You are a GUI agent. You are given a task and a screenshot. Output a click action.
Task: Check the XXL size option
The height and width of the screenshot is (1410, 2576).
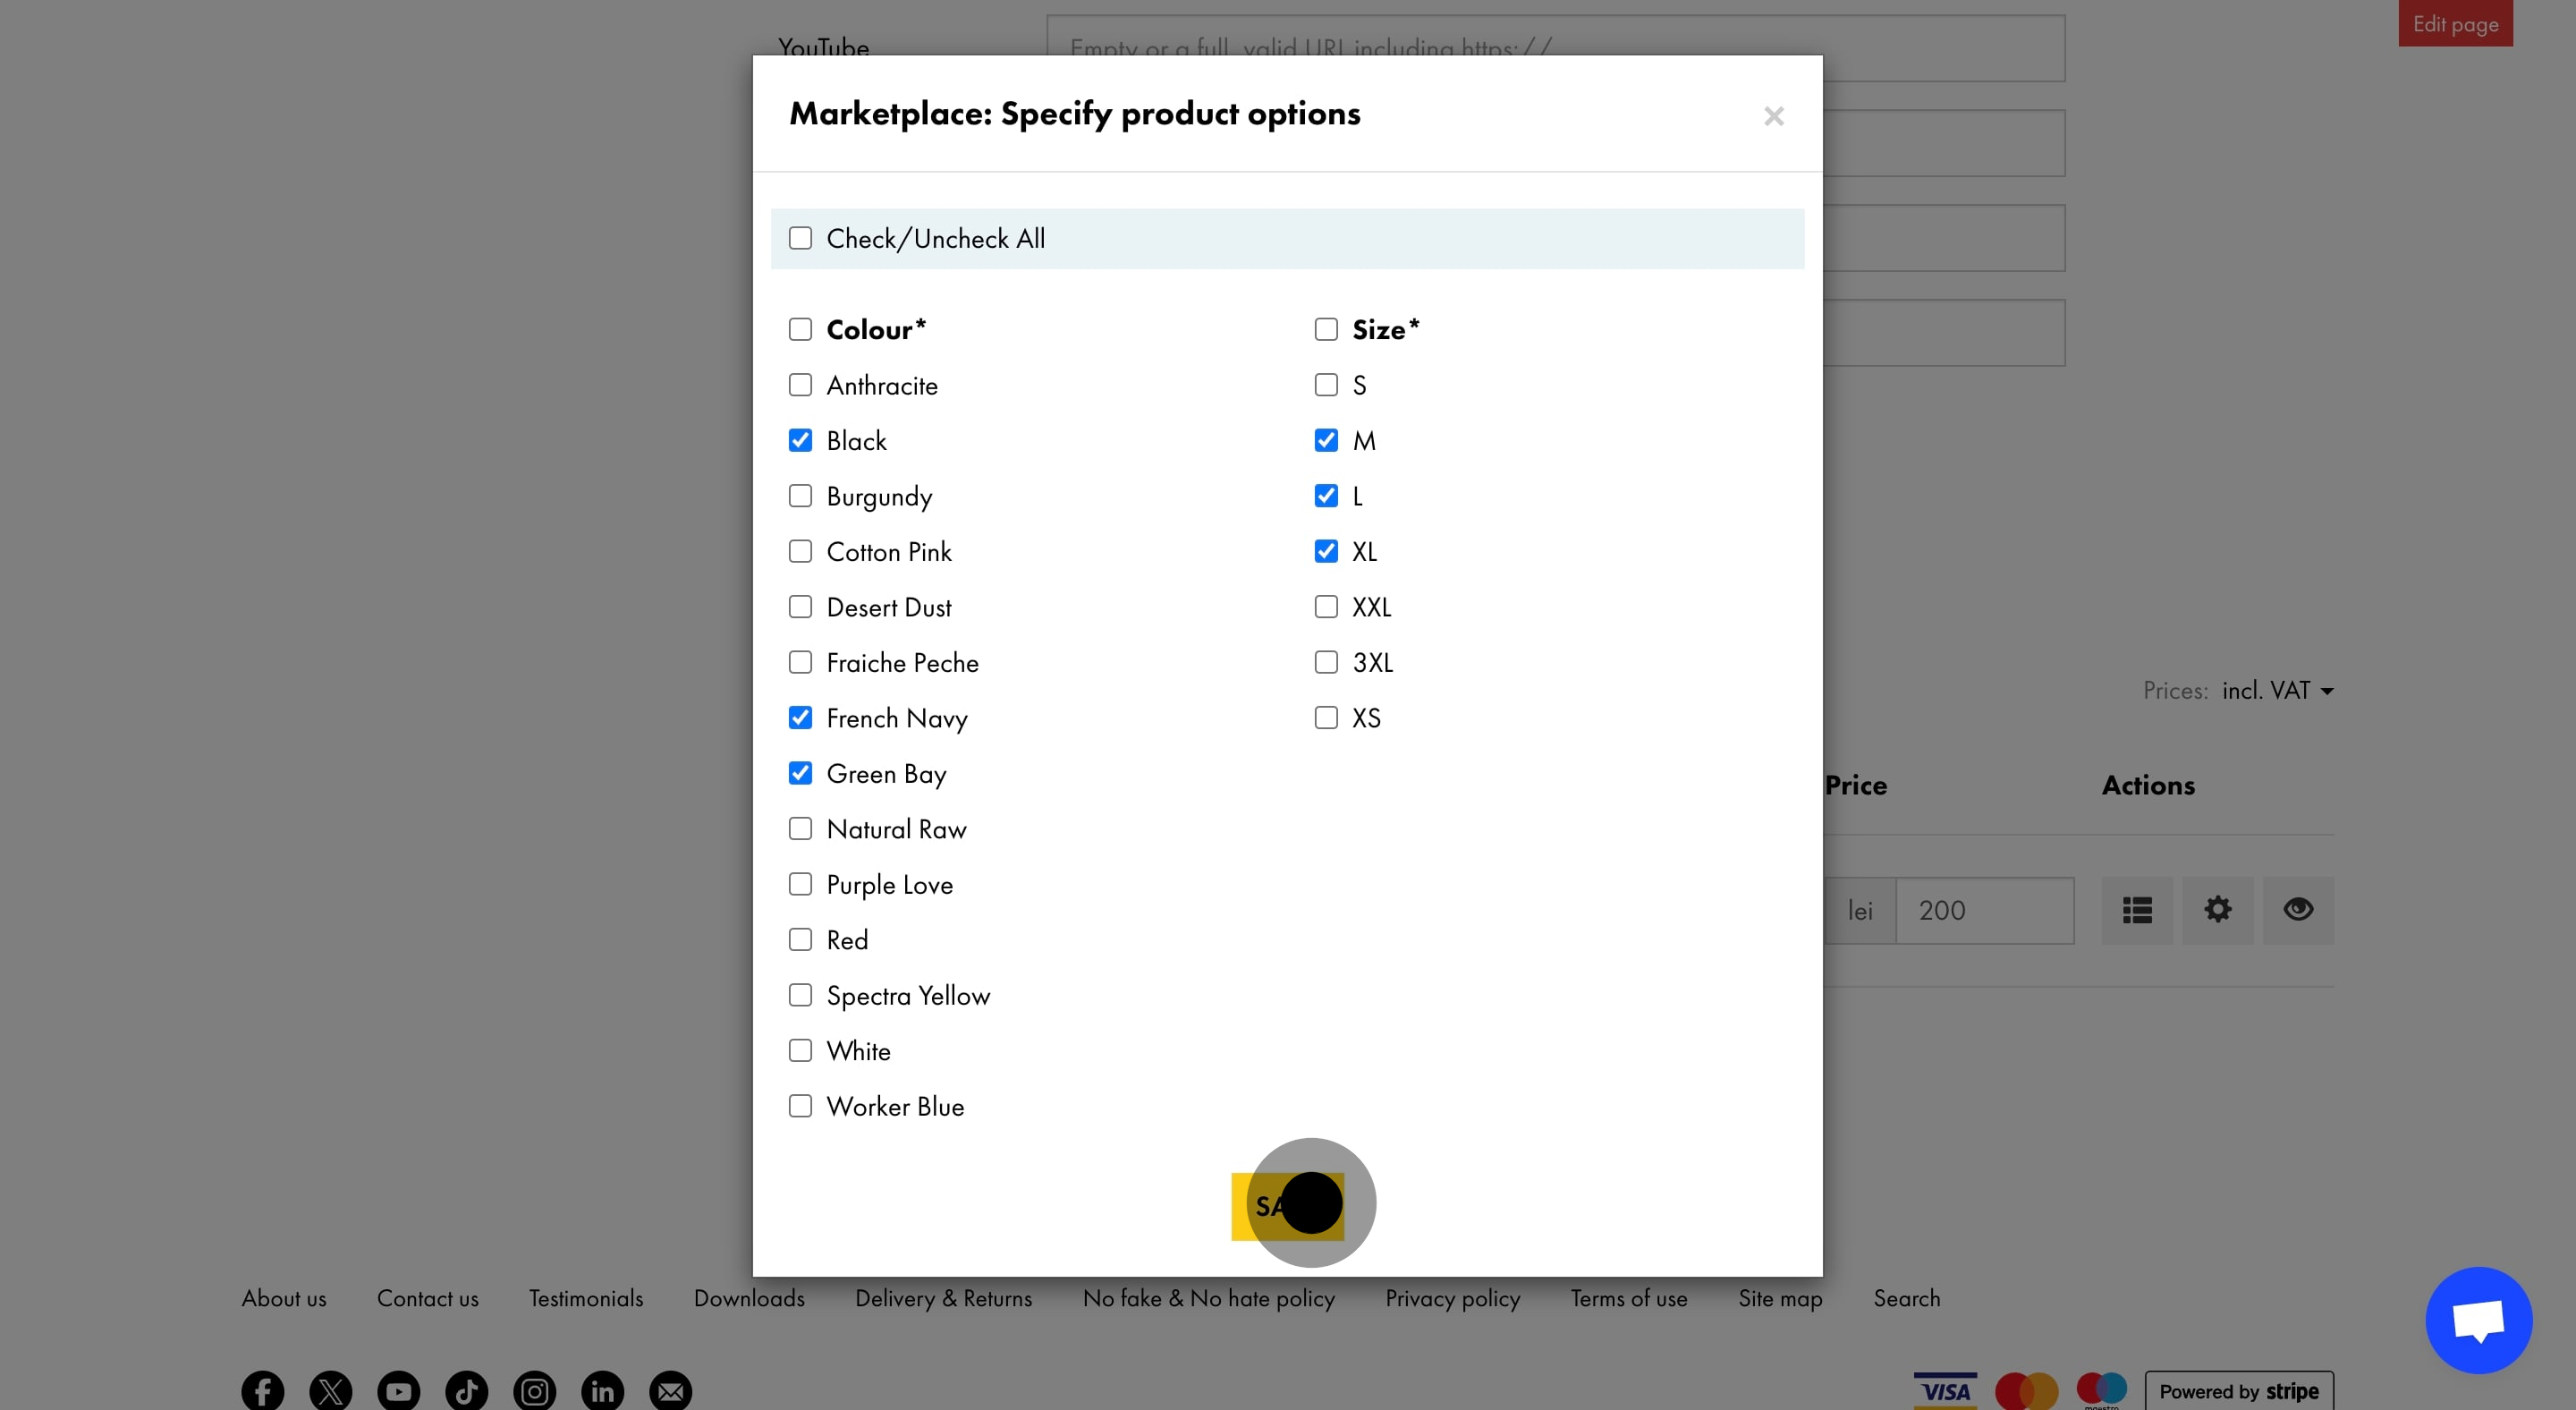click(1326, 607)
